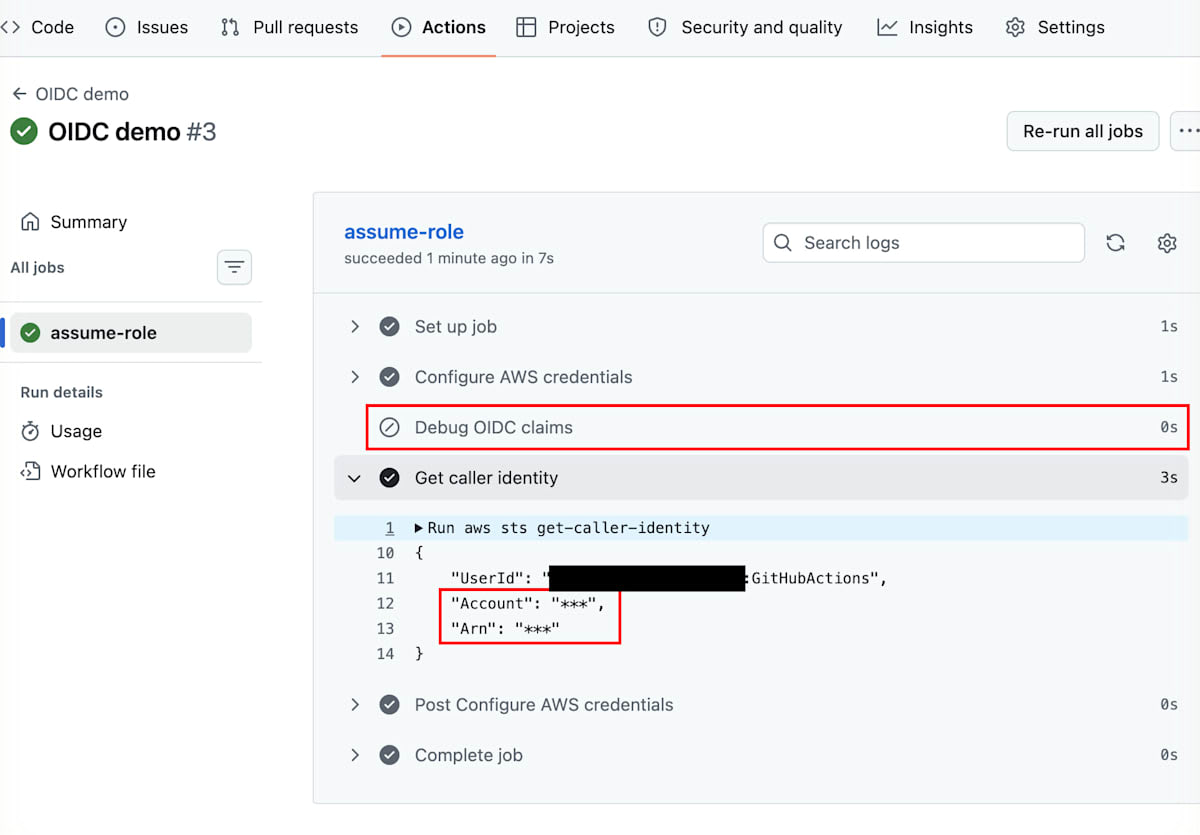Click the Set up job success checkmark
1200x835 pixels.
click(390, 327)
